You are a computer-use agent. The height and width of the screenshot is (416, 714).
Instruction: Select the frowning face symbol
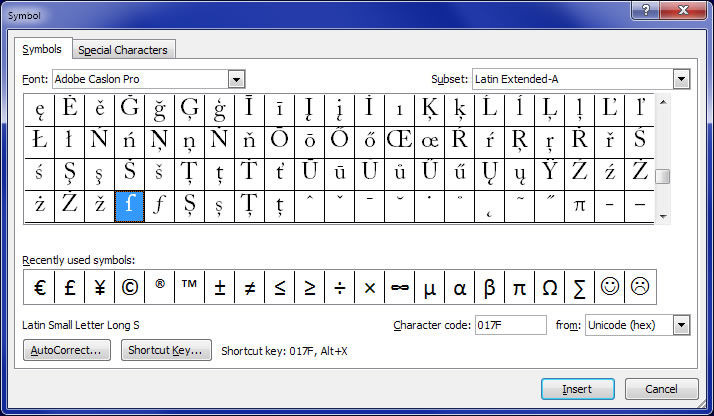pos(639,288)
